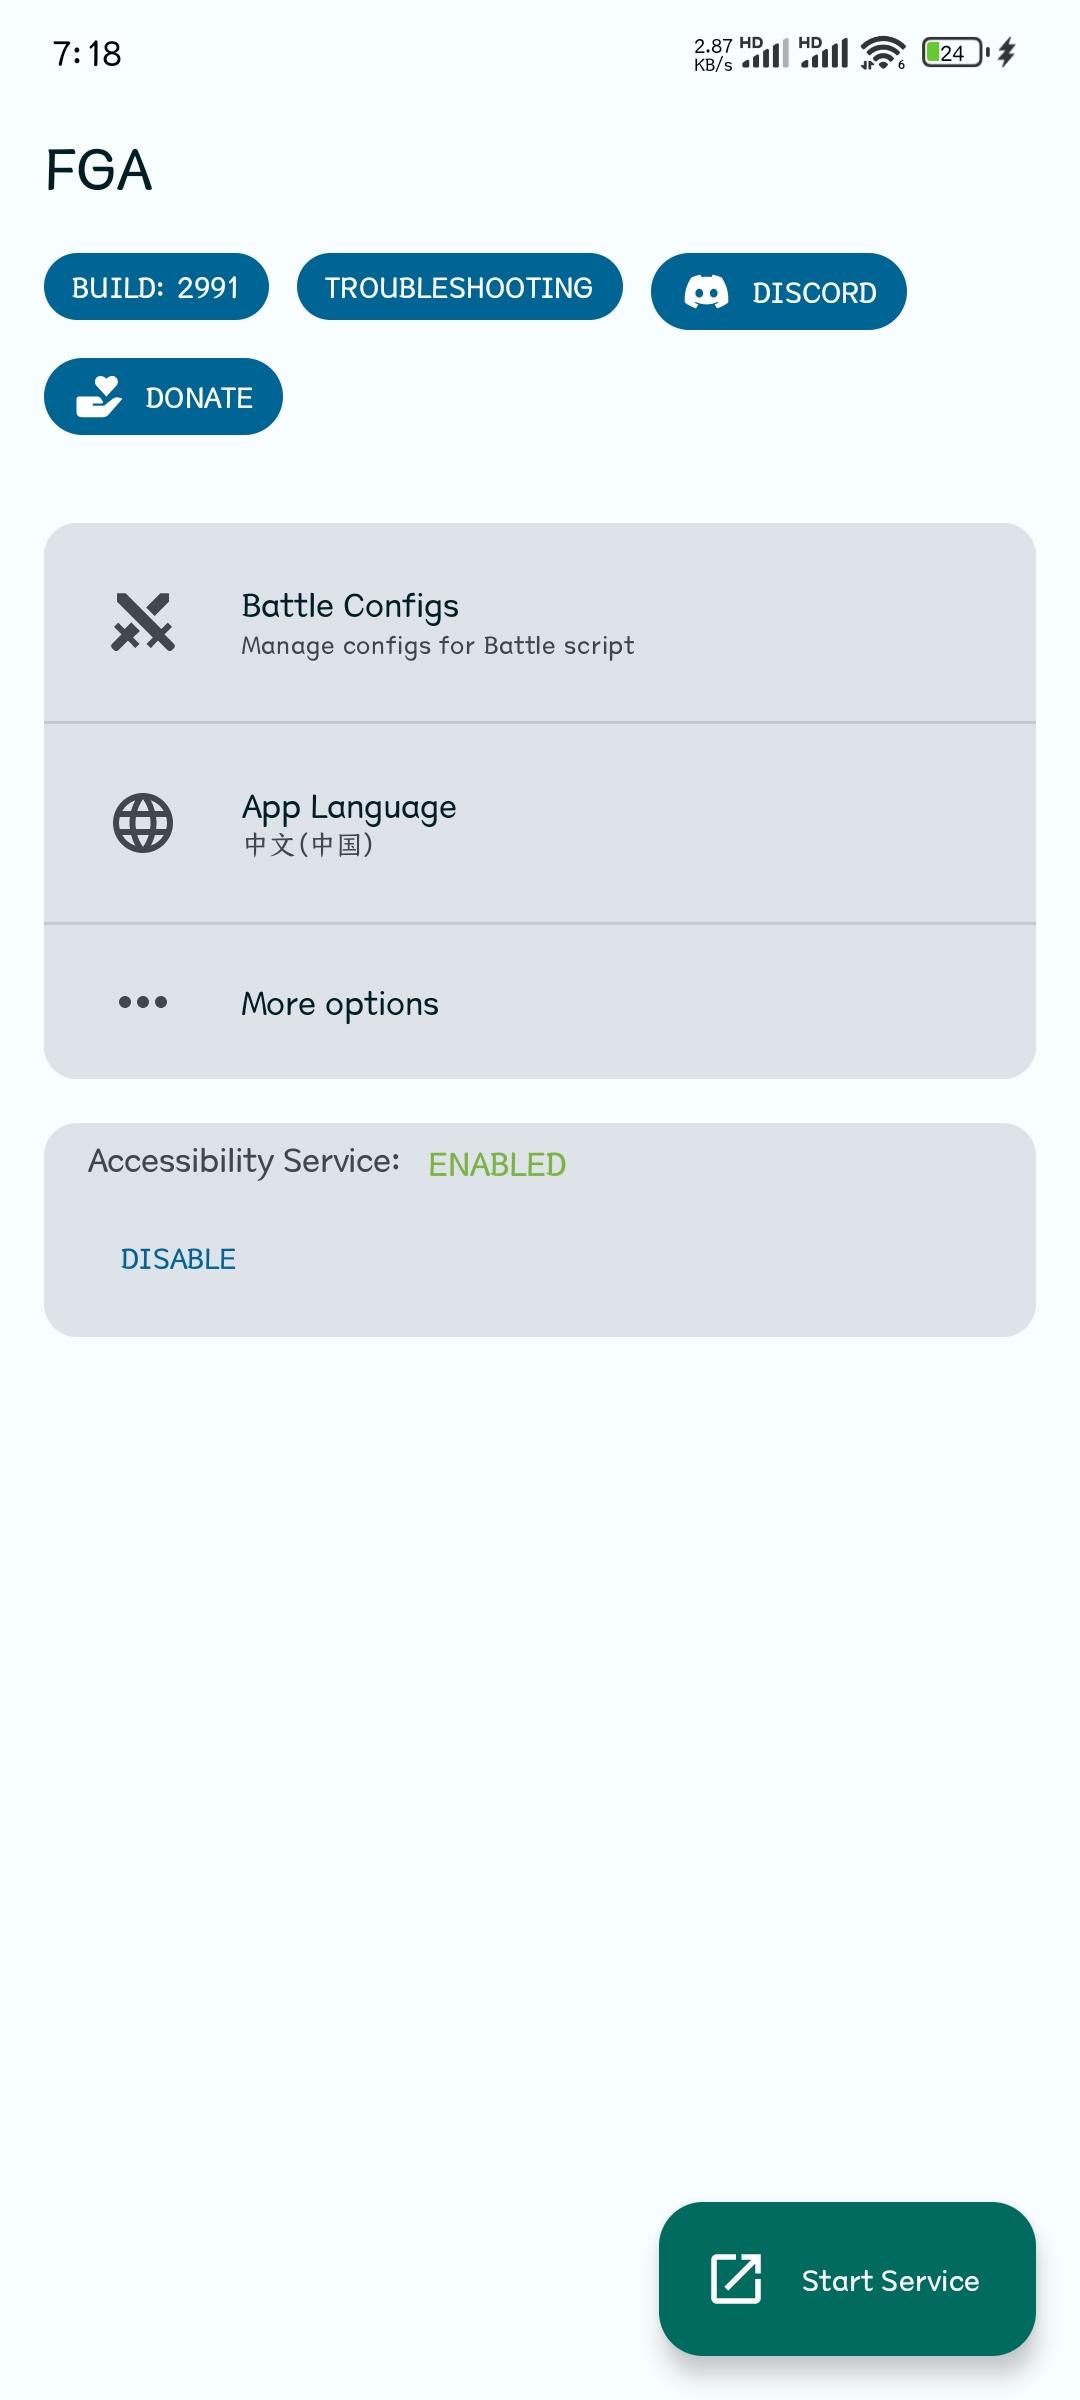Open Battle Configs menu entry
The image size is (1080, 2400).
[x=540, y=622]
